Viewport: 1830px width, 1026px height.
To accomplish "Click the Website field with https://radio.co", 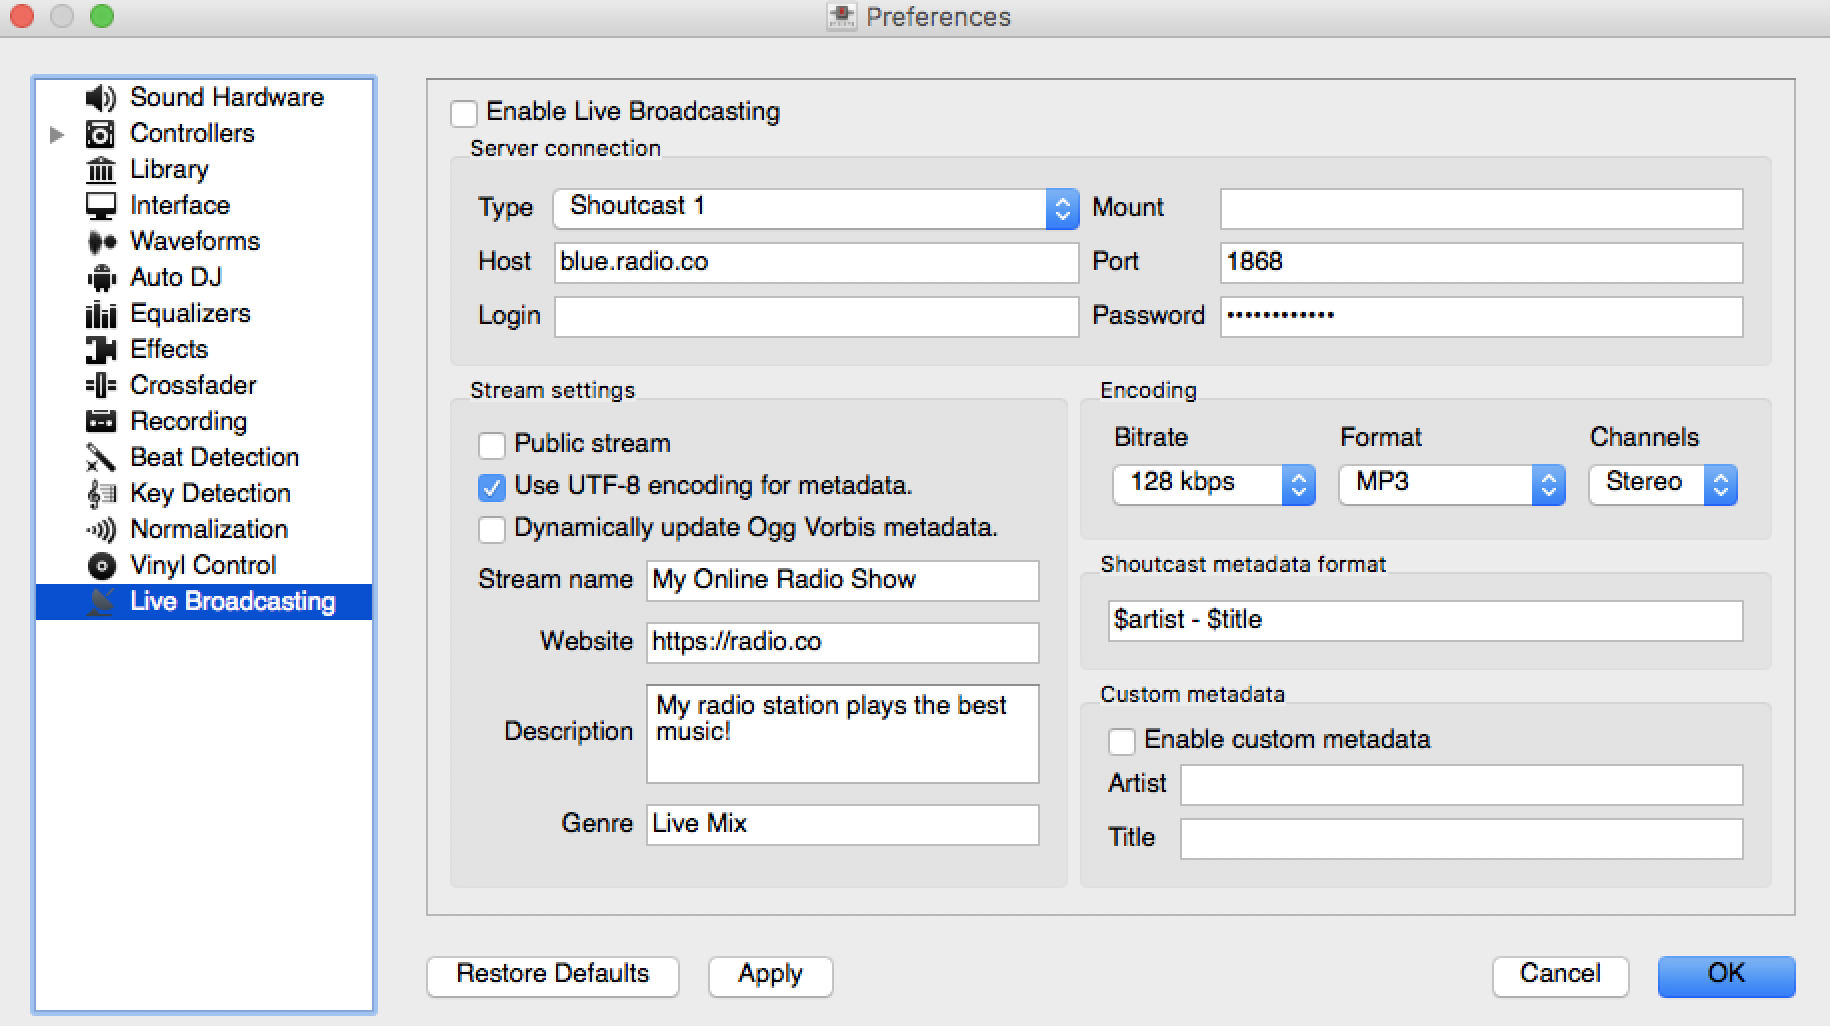I will (842, 642).
